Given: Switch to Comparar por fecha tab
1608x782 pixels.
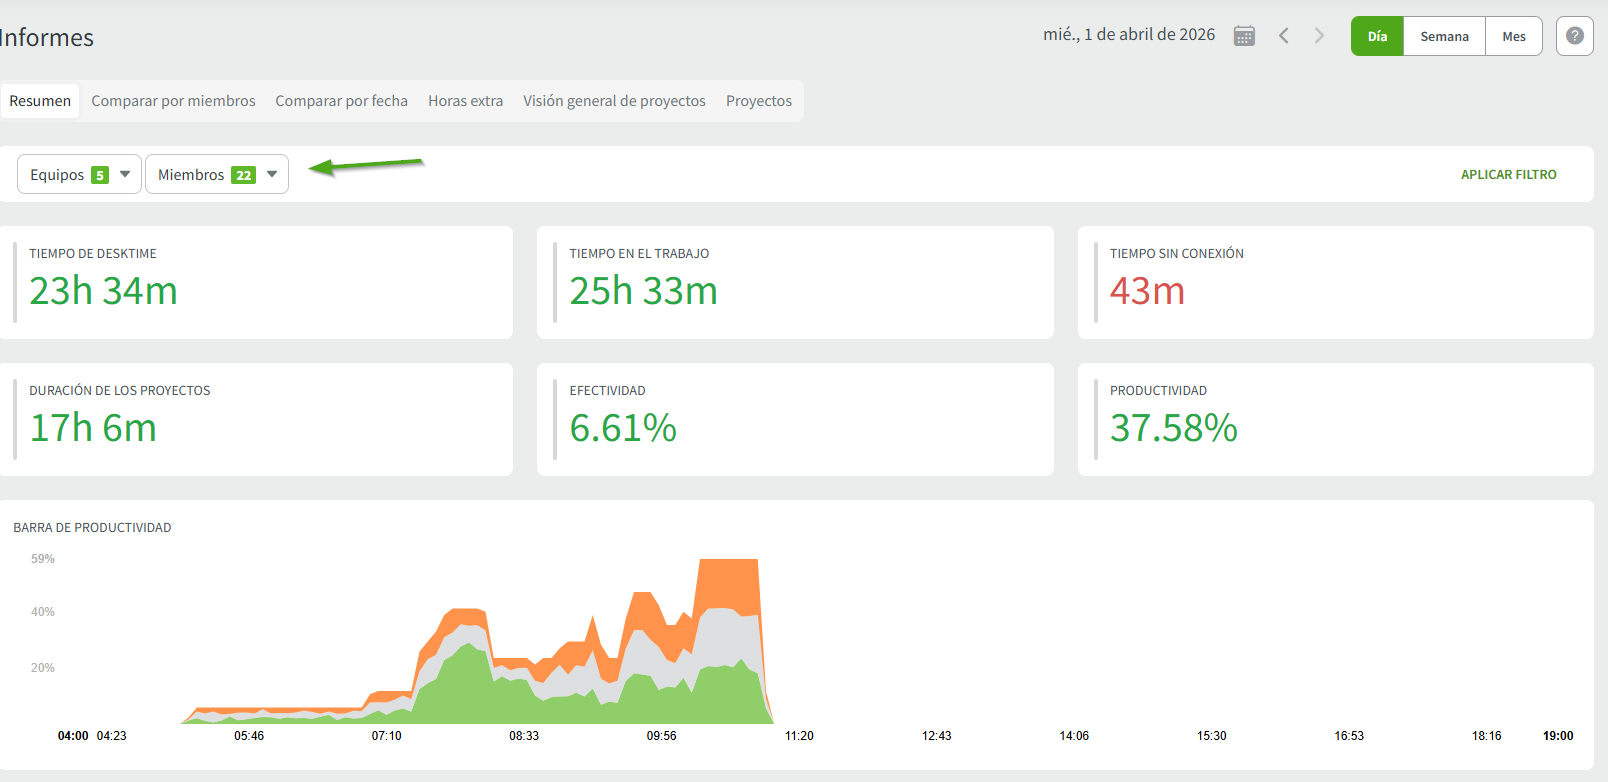Looking at the screenshot, I should tap(341, 101).
